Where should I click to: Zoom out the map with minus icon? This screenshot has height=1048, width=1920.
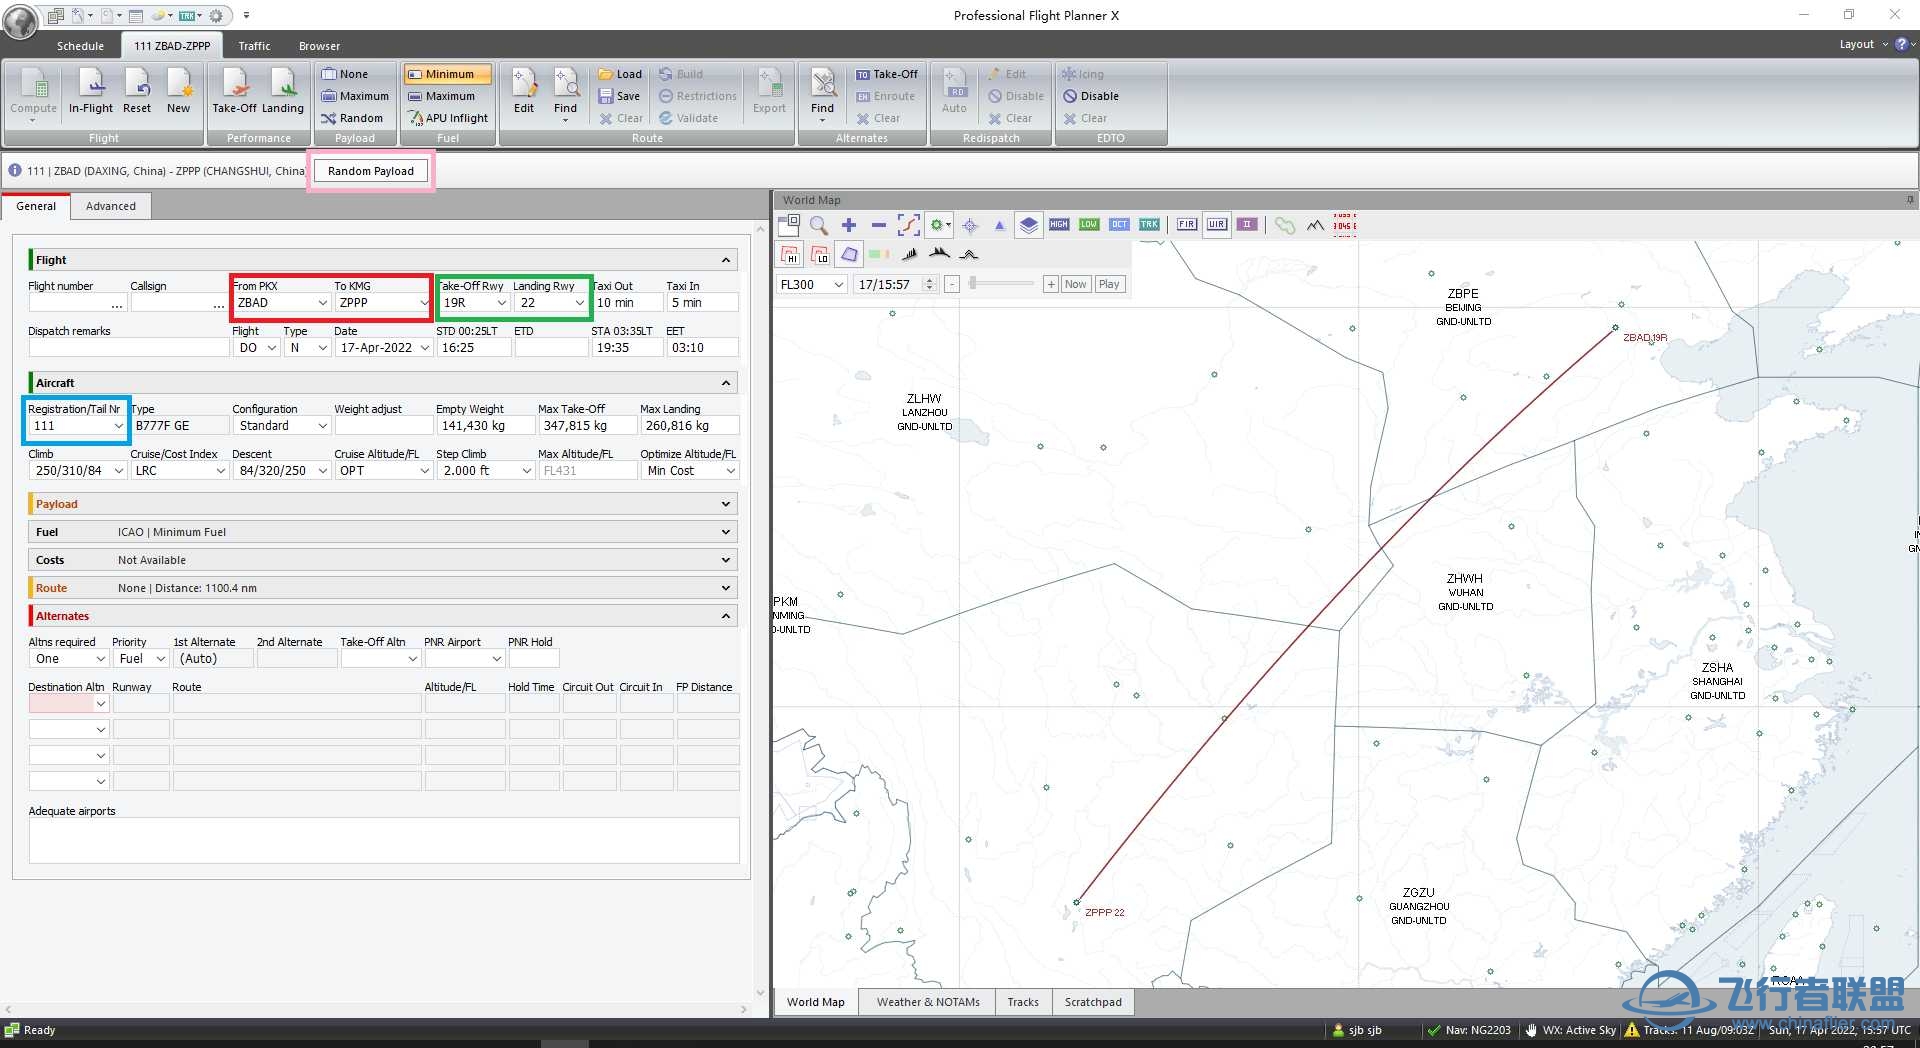click(x=878, y=225)
